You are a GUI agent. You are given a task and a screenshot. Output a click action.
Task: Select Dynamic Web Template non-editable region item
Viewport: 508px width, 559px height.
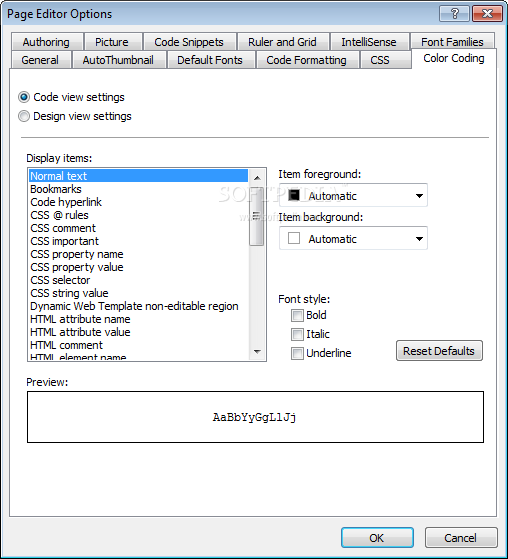tap(138, 306)
